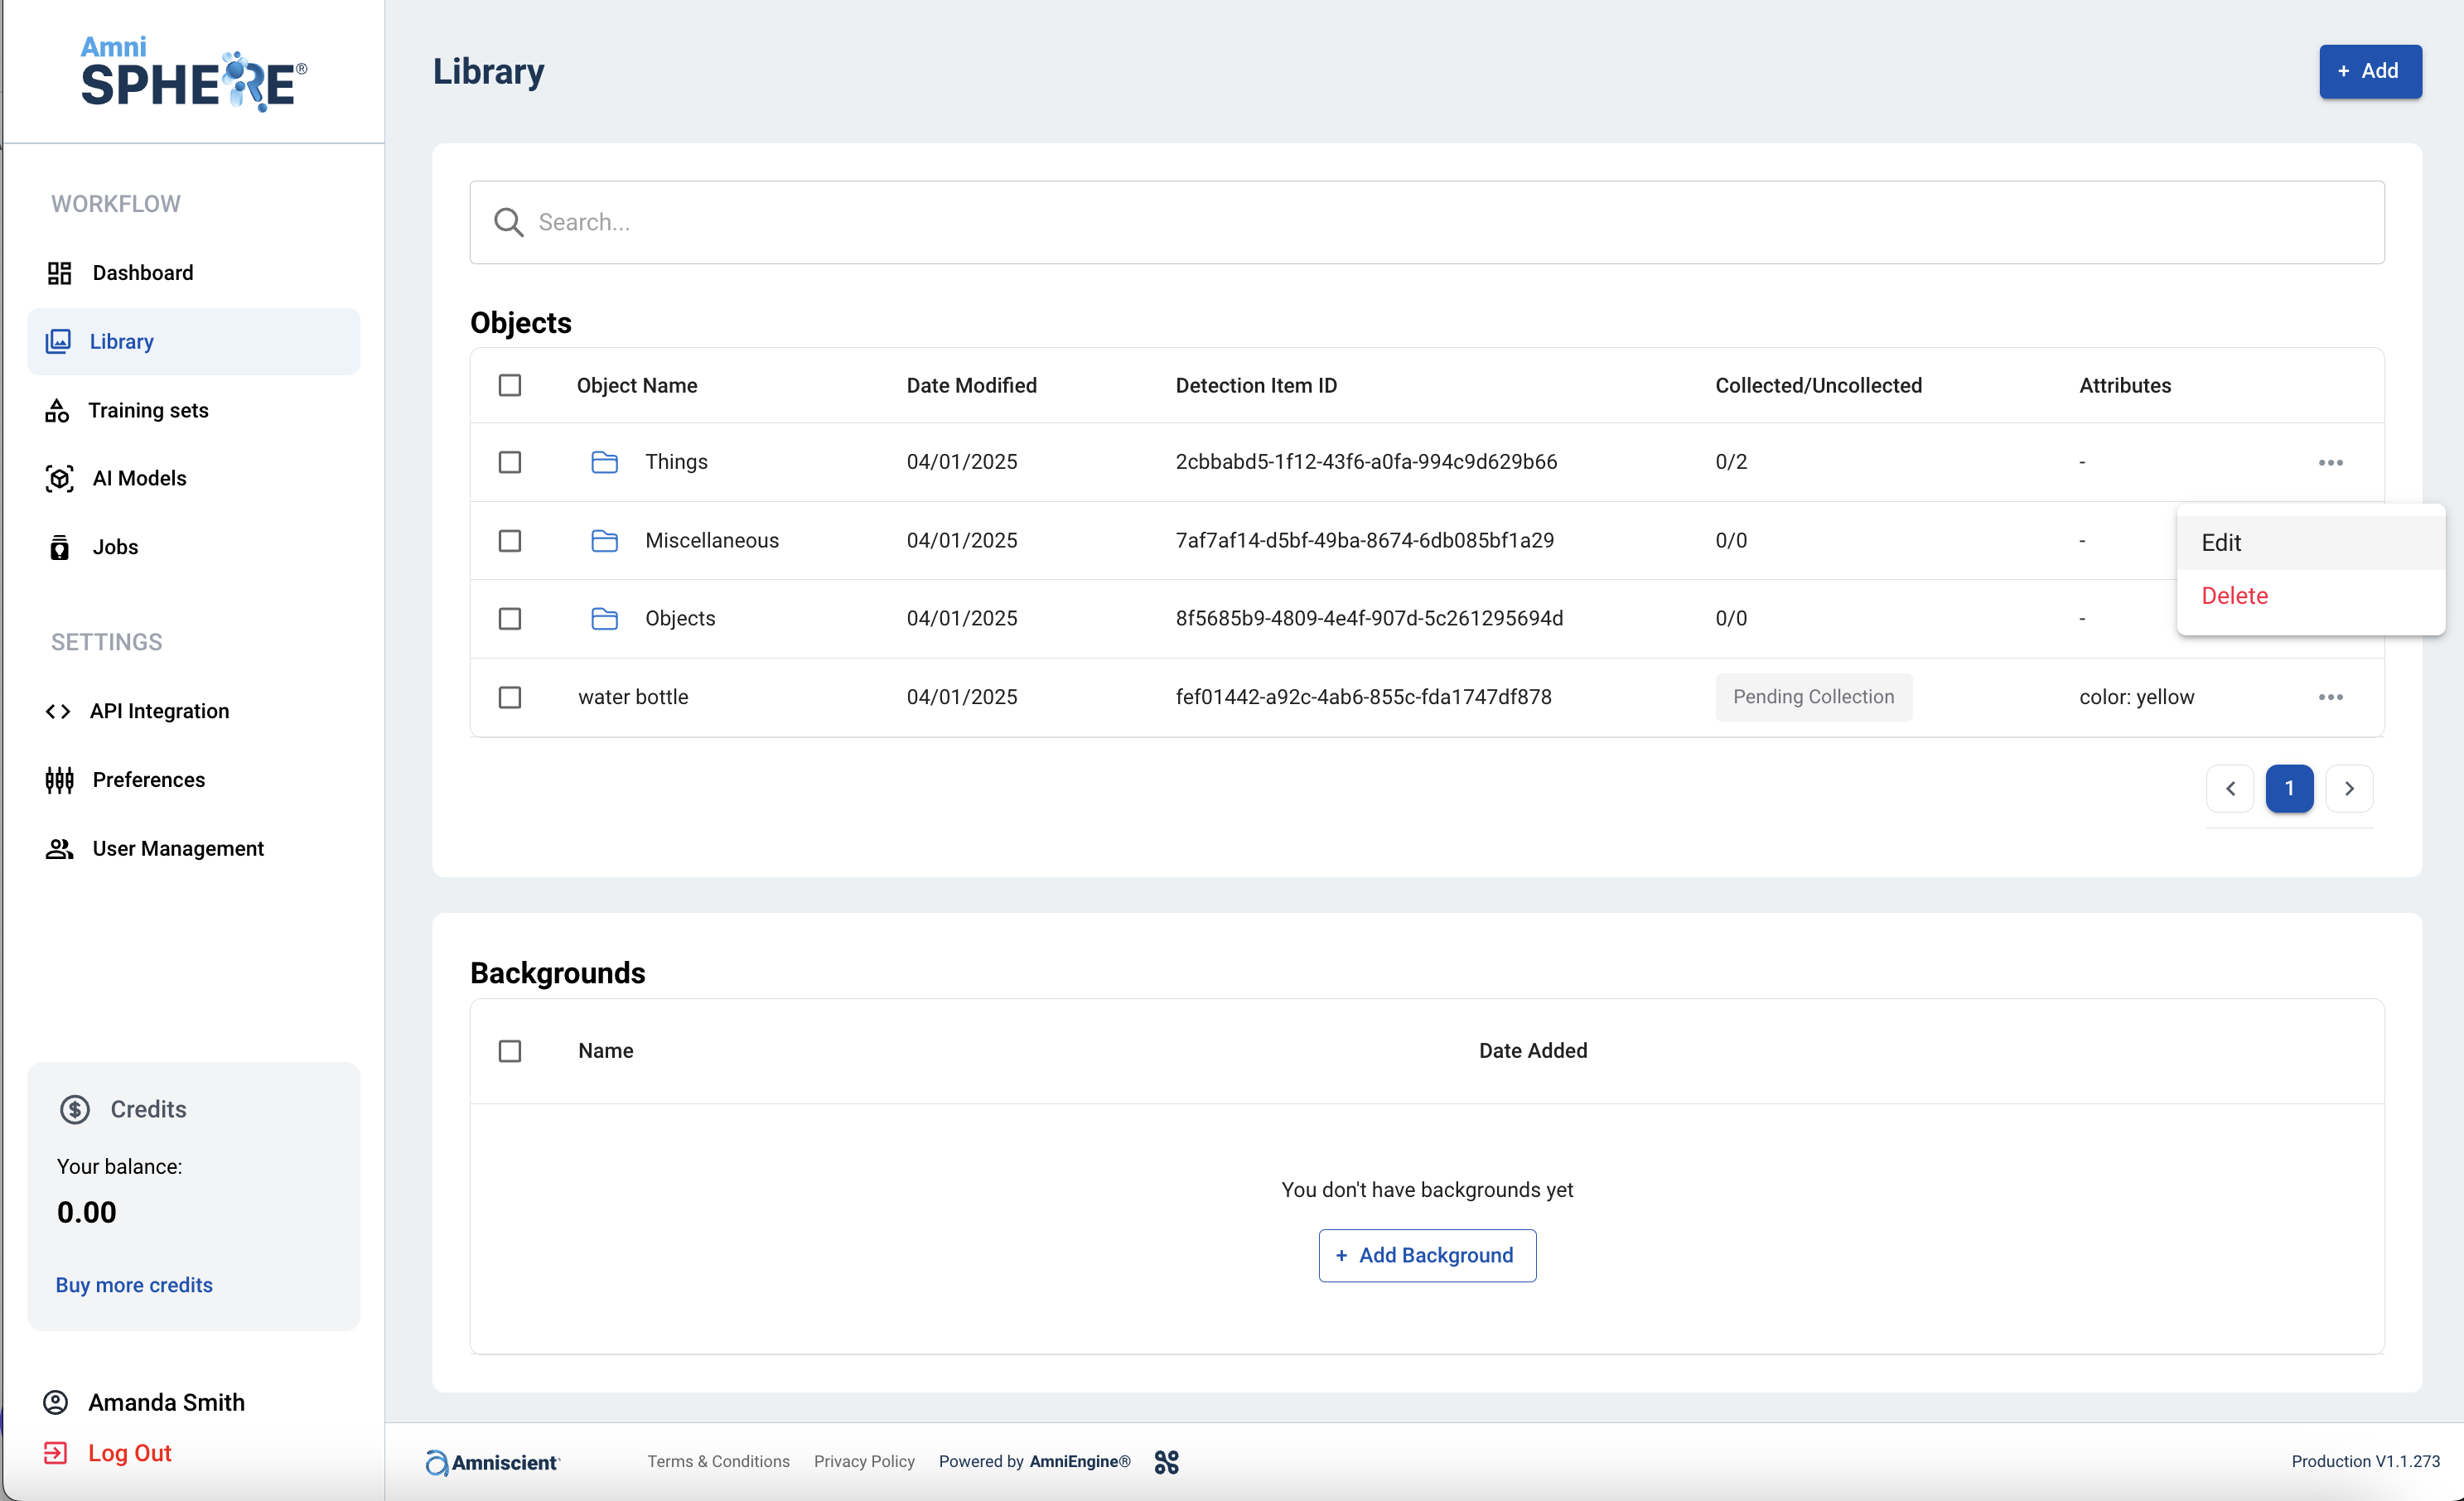Click the Add Background button
Viewport: 2464px width, 1501px height.
click(x=1426, y=1255)
